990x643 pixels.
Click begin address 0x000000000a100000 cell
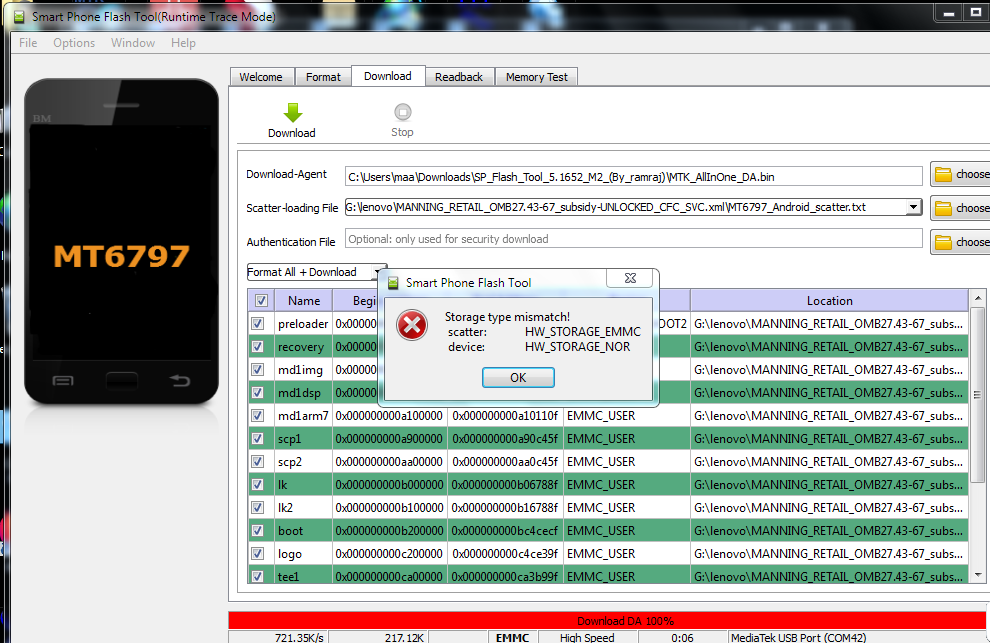[389, 416]
